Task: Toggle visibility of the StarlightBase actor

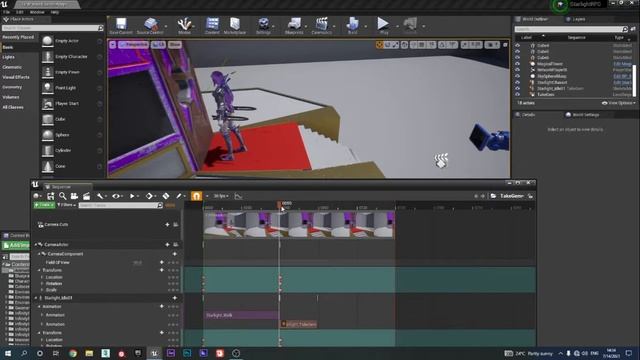Action: pos(518,82)
